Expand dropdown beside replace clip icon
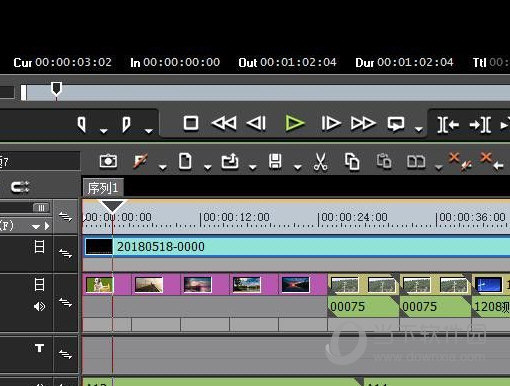510x386 pixels. click(439, 167)
